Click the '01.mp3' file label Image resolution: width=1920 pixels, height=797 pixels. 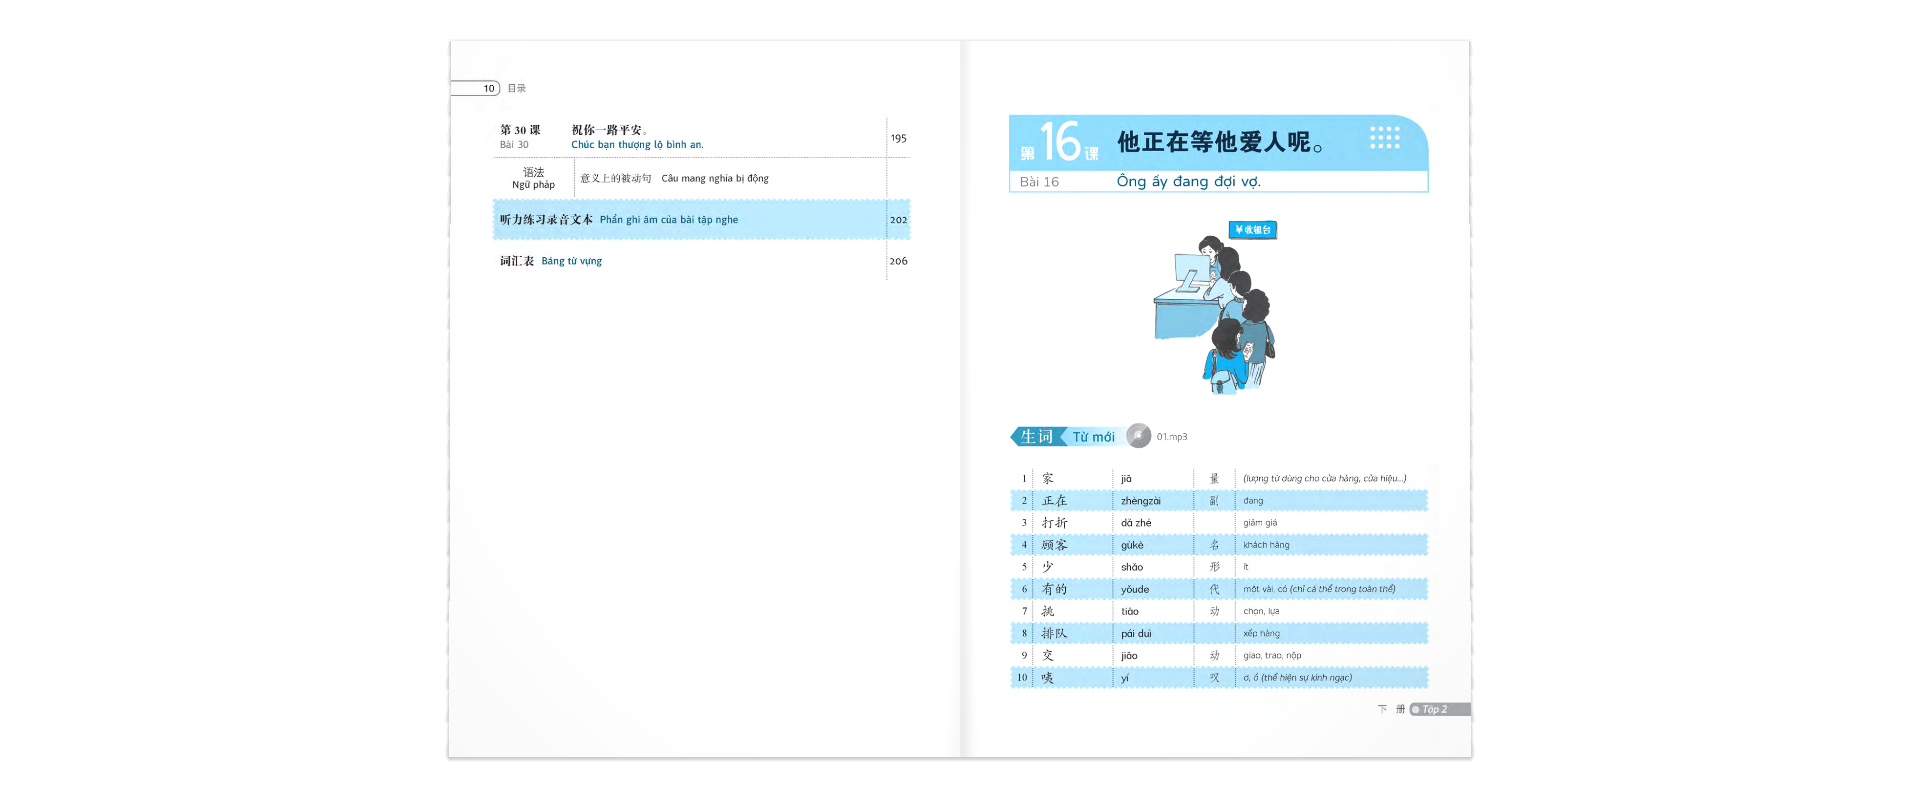1172,437
